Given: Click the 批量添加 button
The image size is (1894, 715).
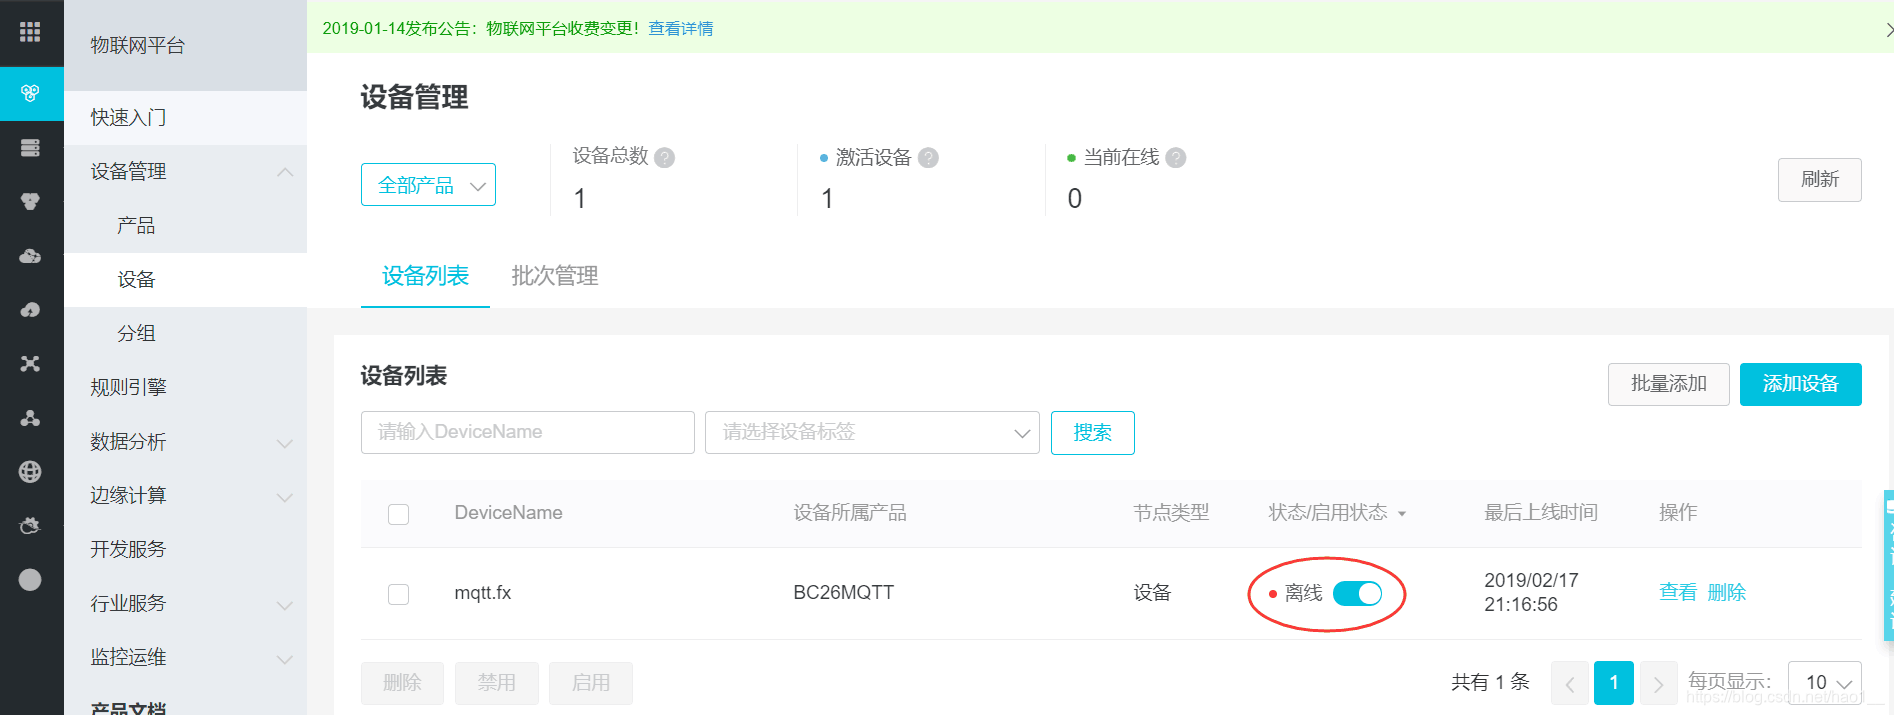Looking at the screenshot, I should tap(1669, 384).
